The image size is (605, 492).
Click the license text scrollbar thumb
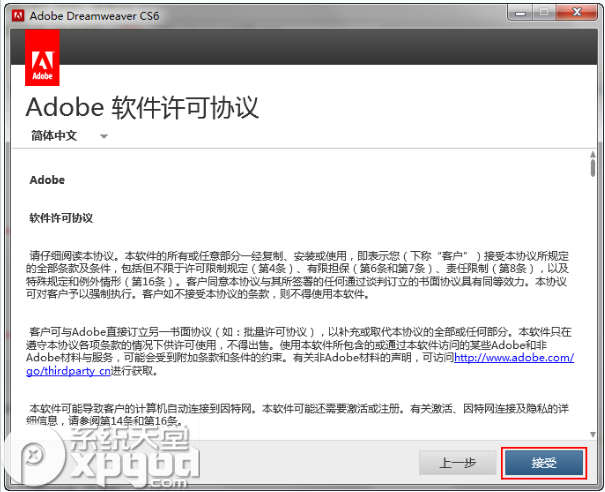[593, 168]
